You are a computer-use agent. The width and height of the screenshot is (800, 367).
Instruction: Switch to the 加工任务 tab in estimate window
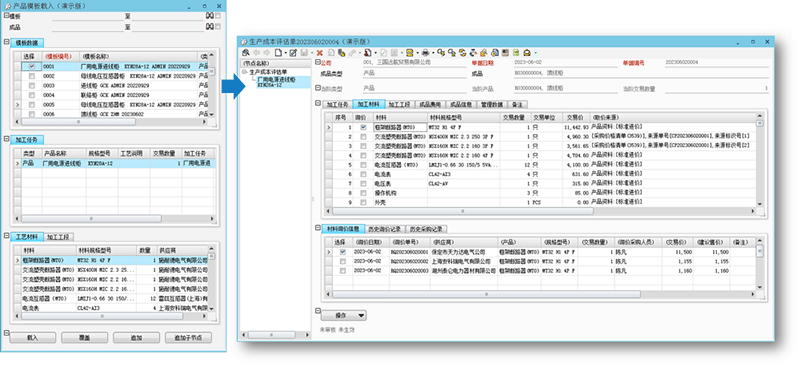click(x=337, y=105)
